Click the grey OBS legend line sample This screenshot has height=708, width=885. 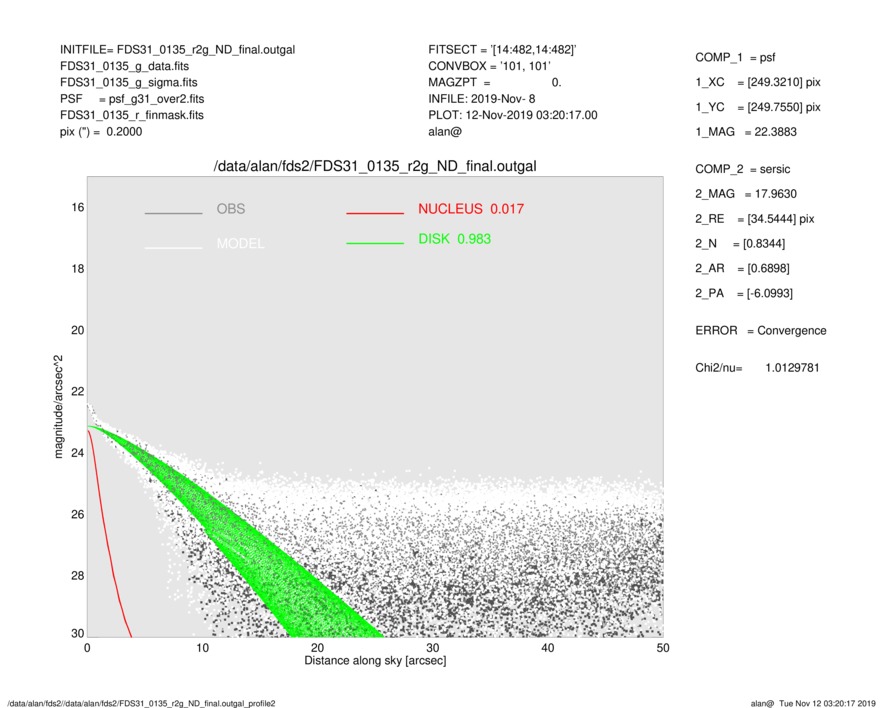click(173, 213)
